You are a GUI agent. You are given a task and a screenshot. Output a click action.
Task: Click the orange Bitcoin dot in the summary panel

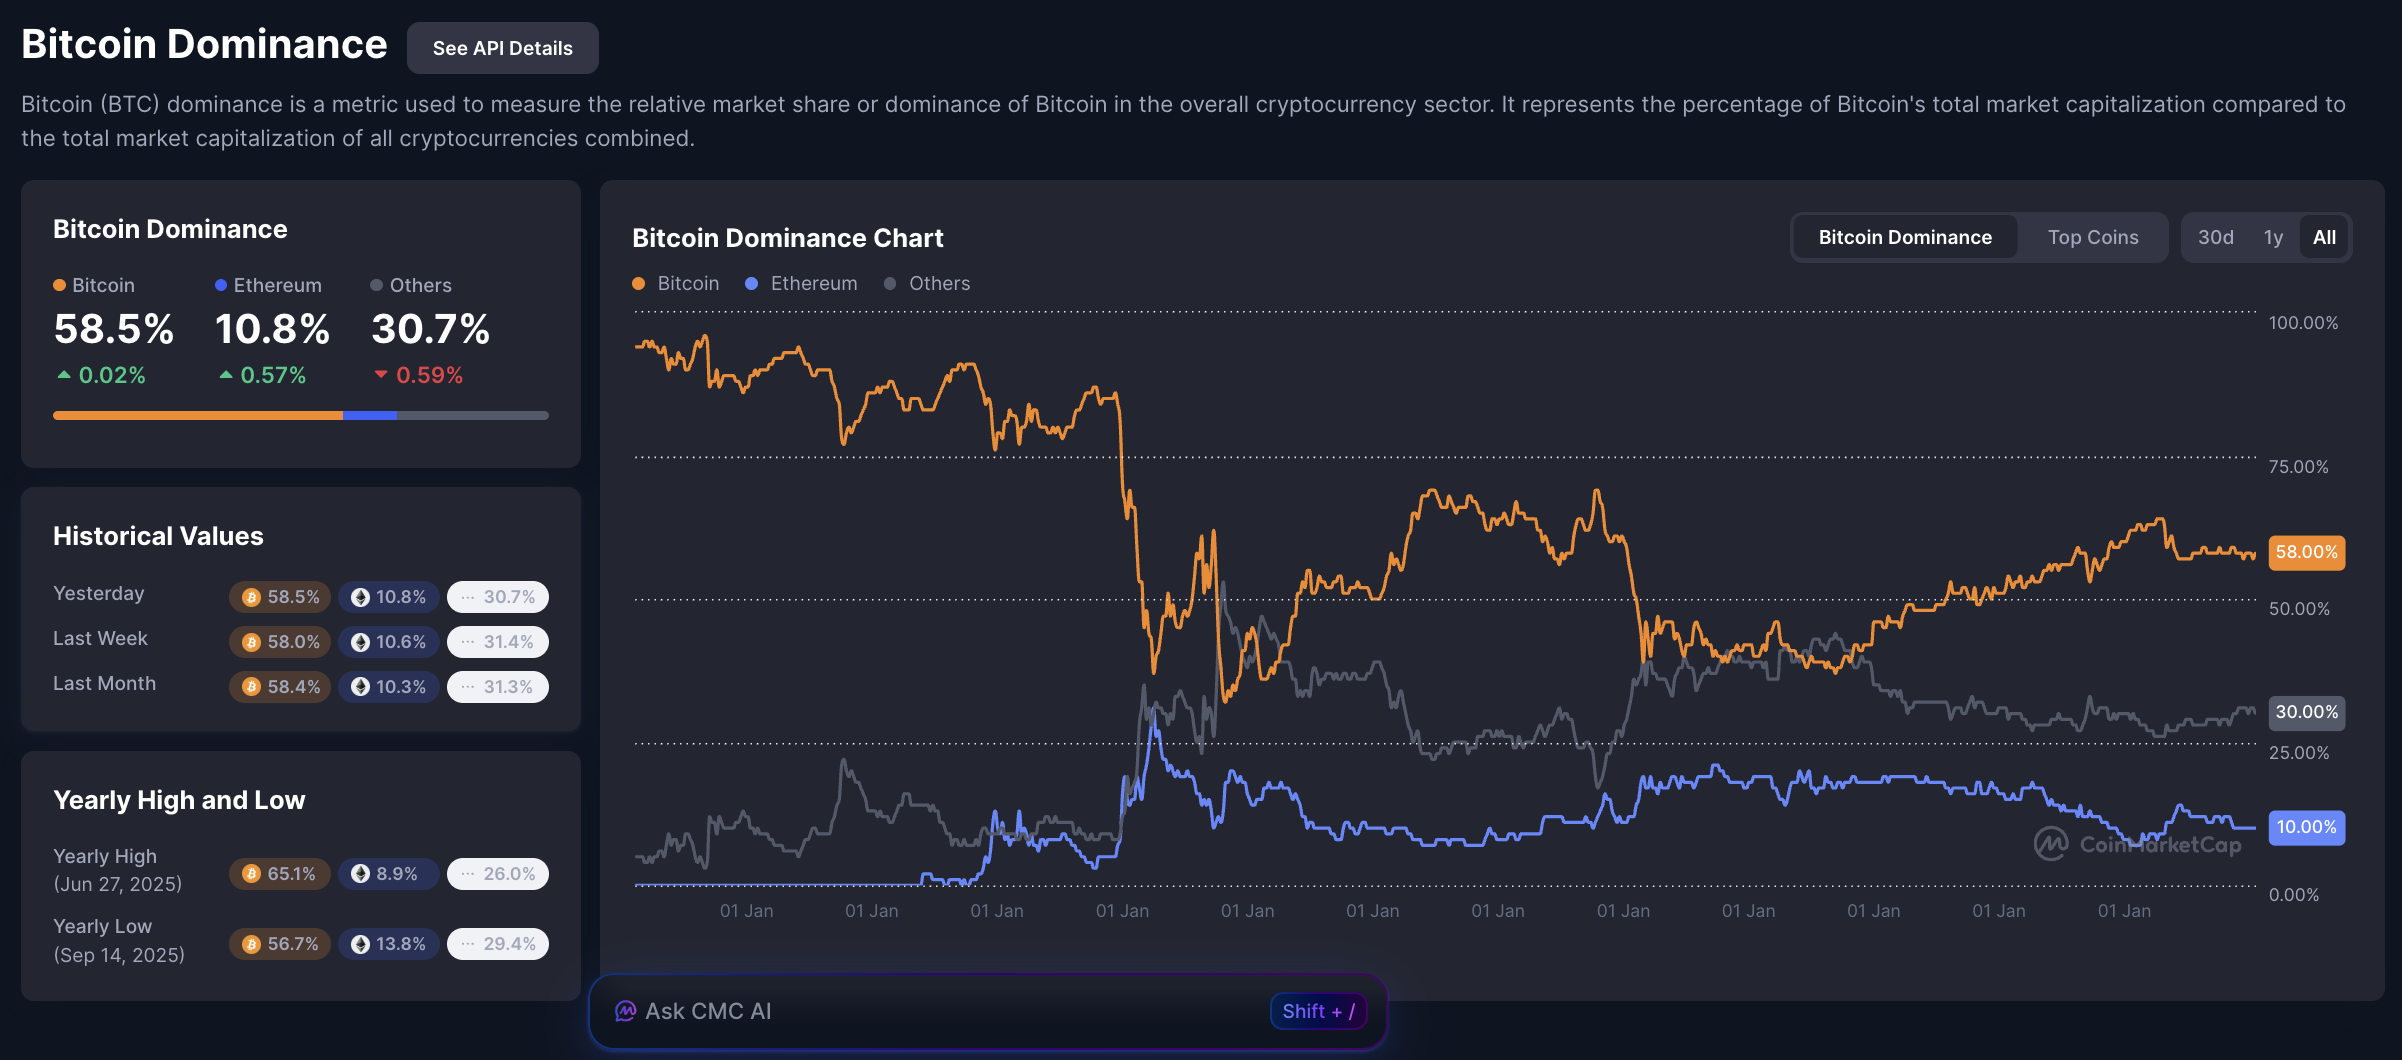click(x=58, y=285)
